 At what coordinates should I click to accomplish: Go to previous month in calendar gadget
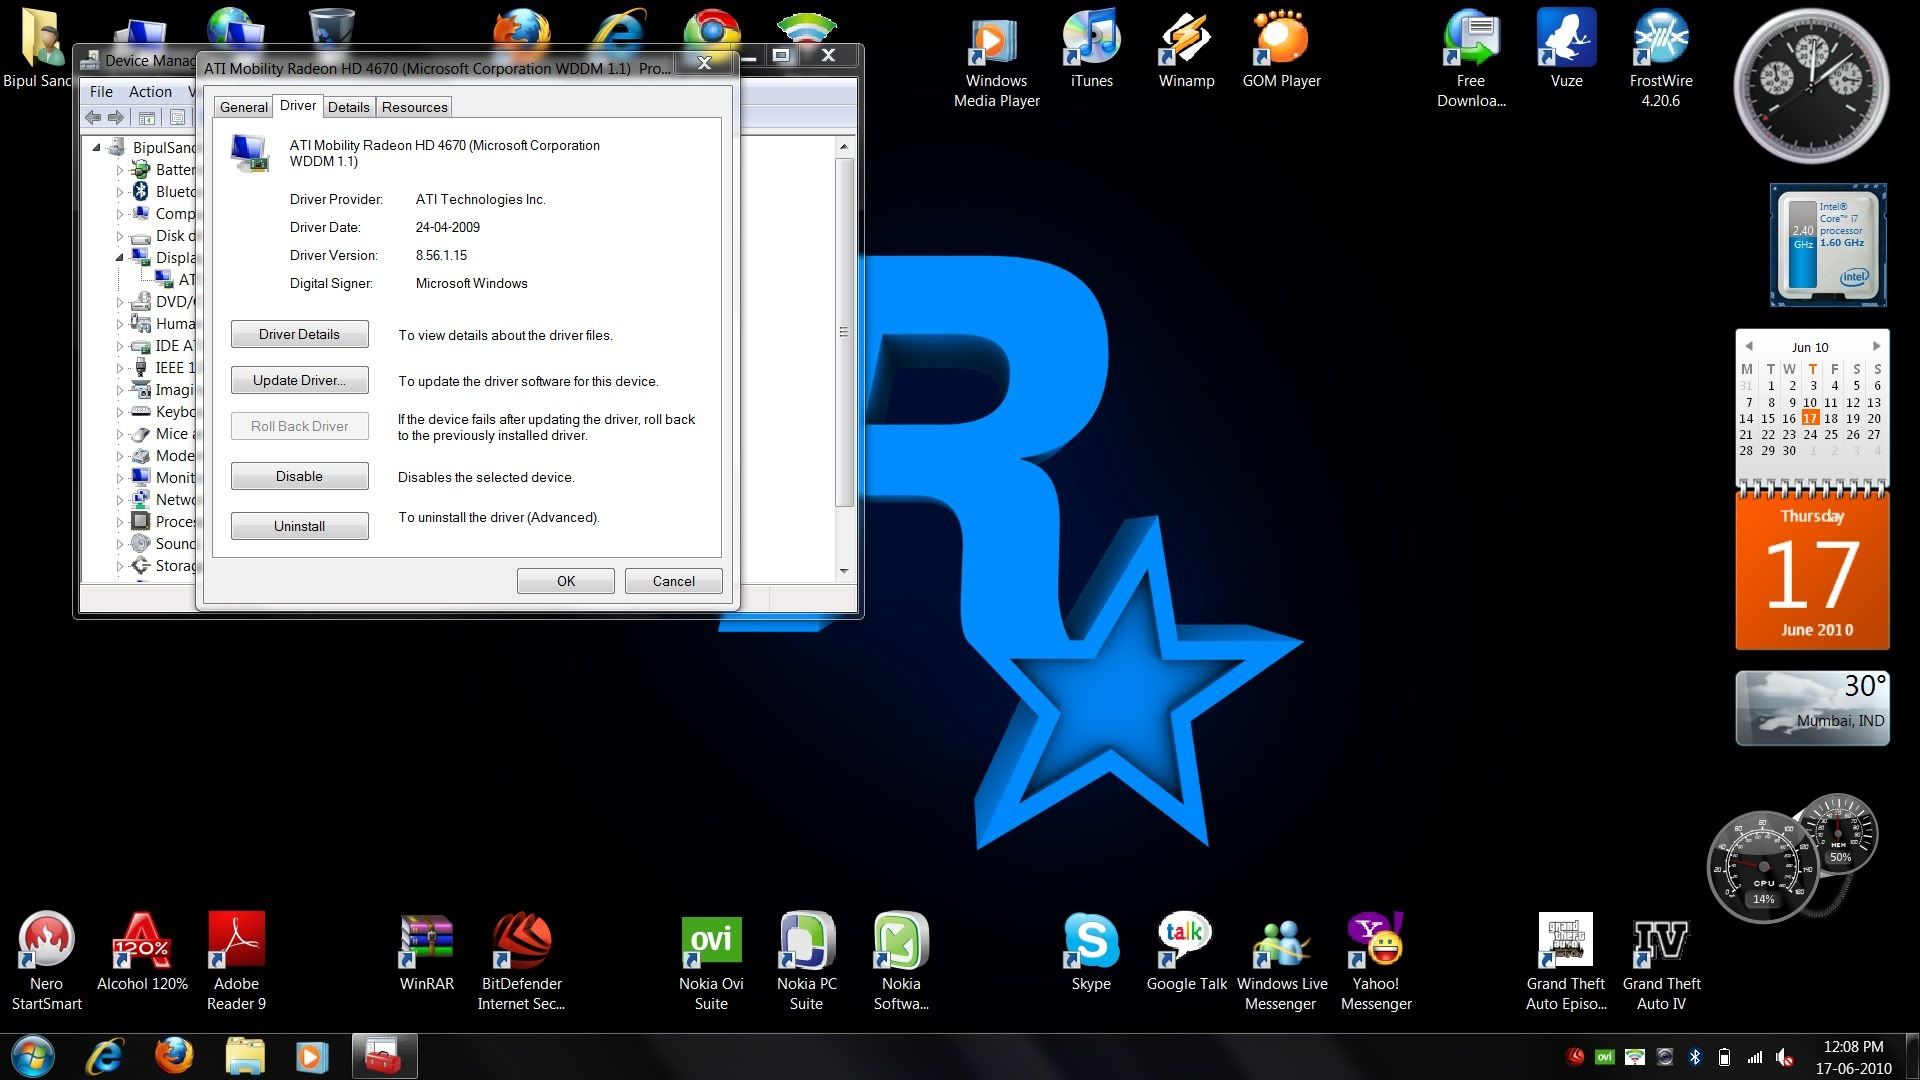coord(1749,346)
